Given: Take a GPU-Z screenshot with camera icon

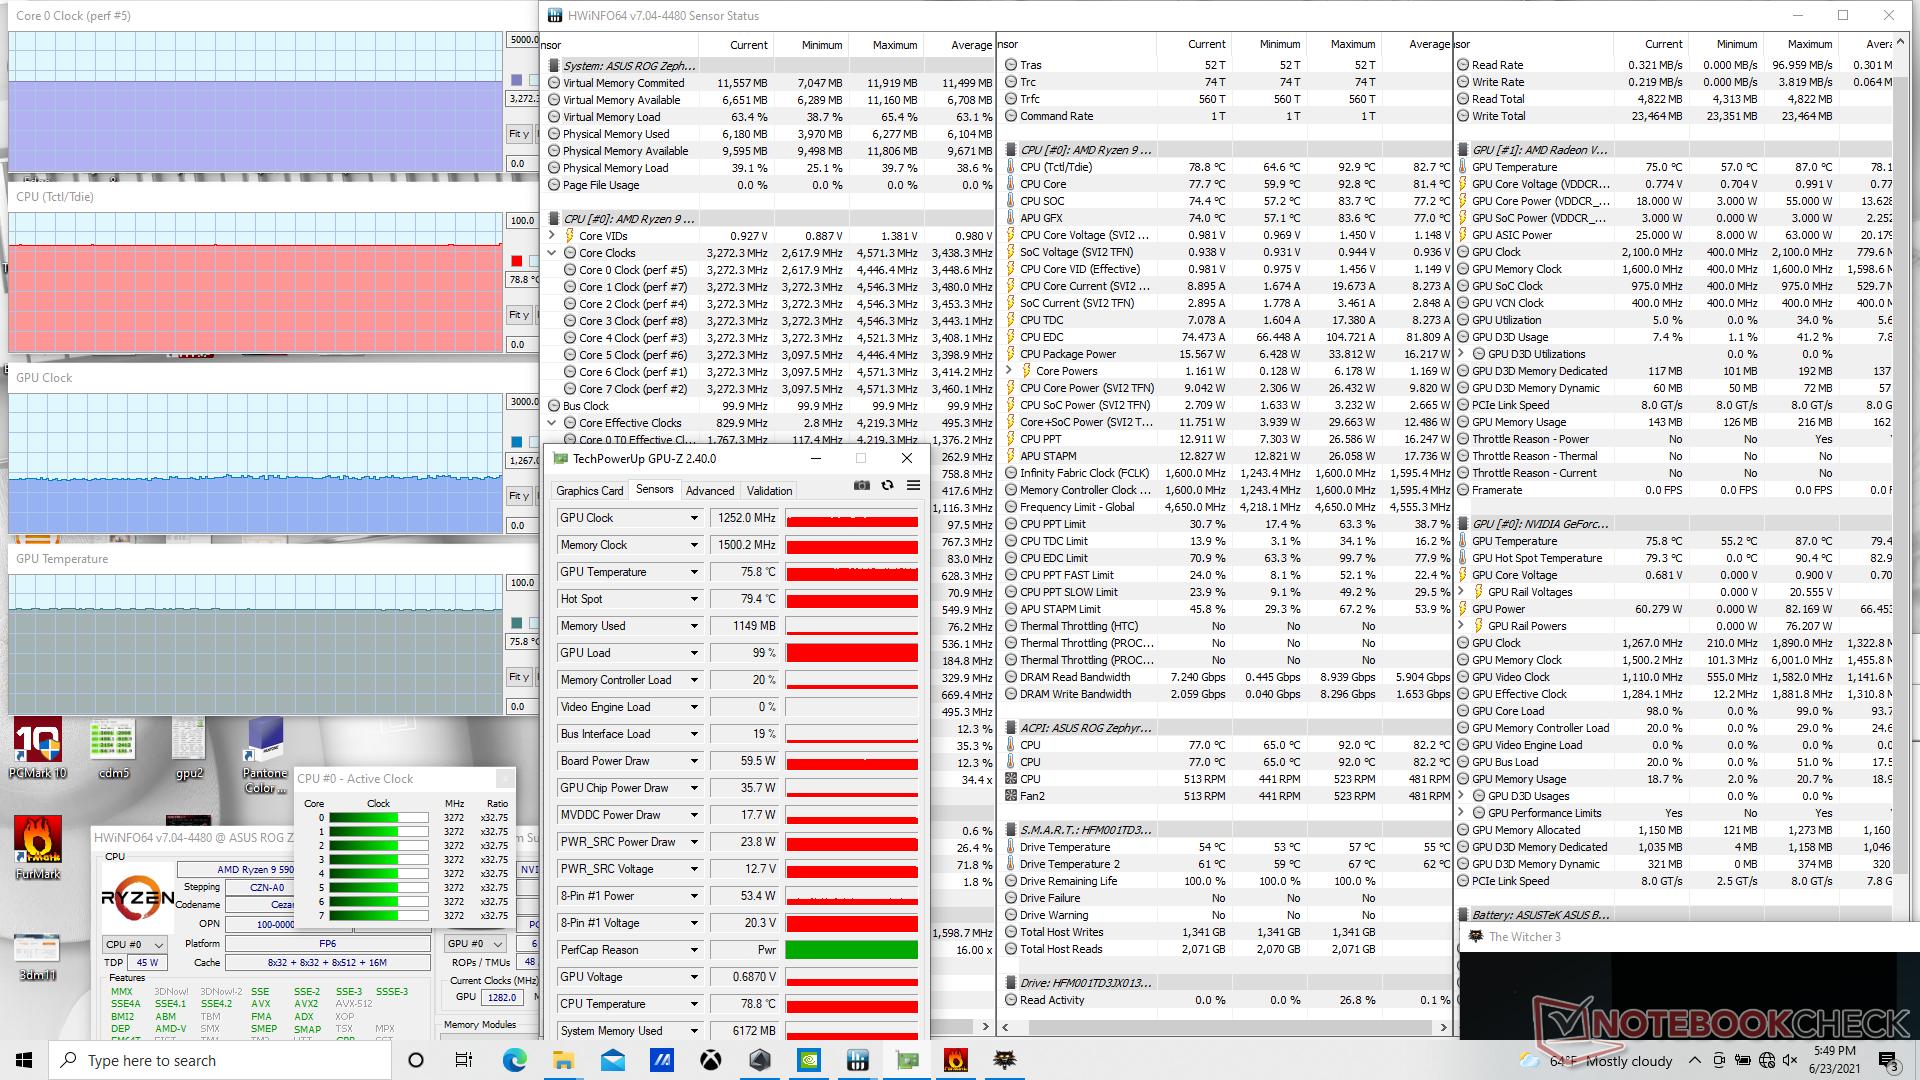Looking at the screenshot, I should [862, 486].
